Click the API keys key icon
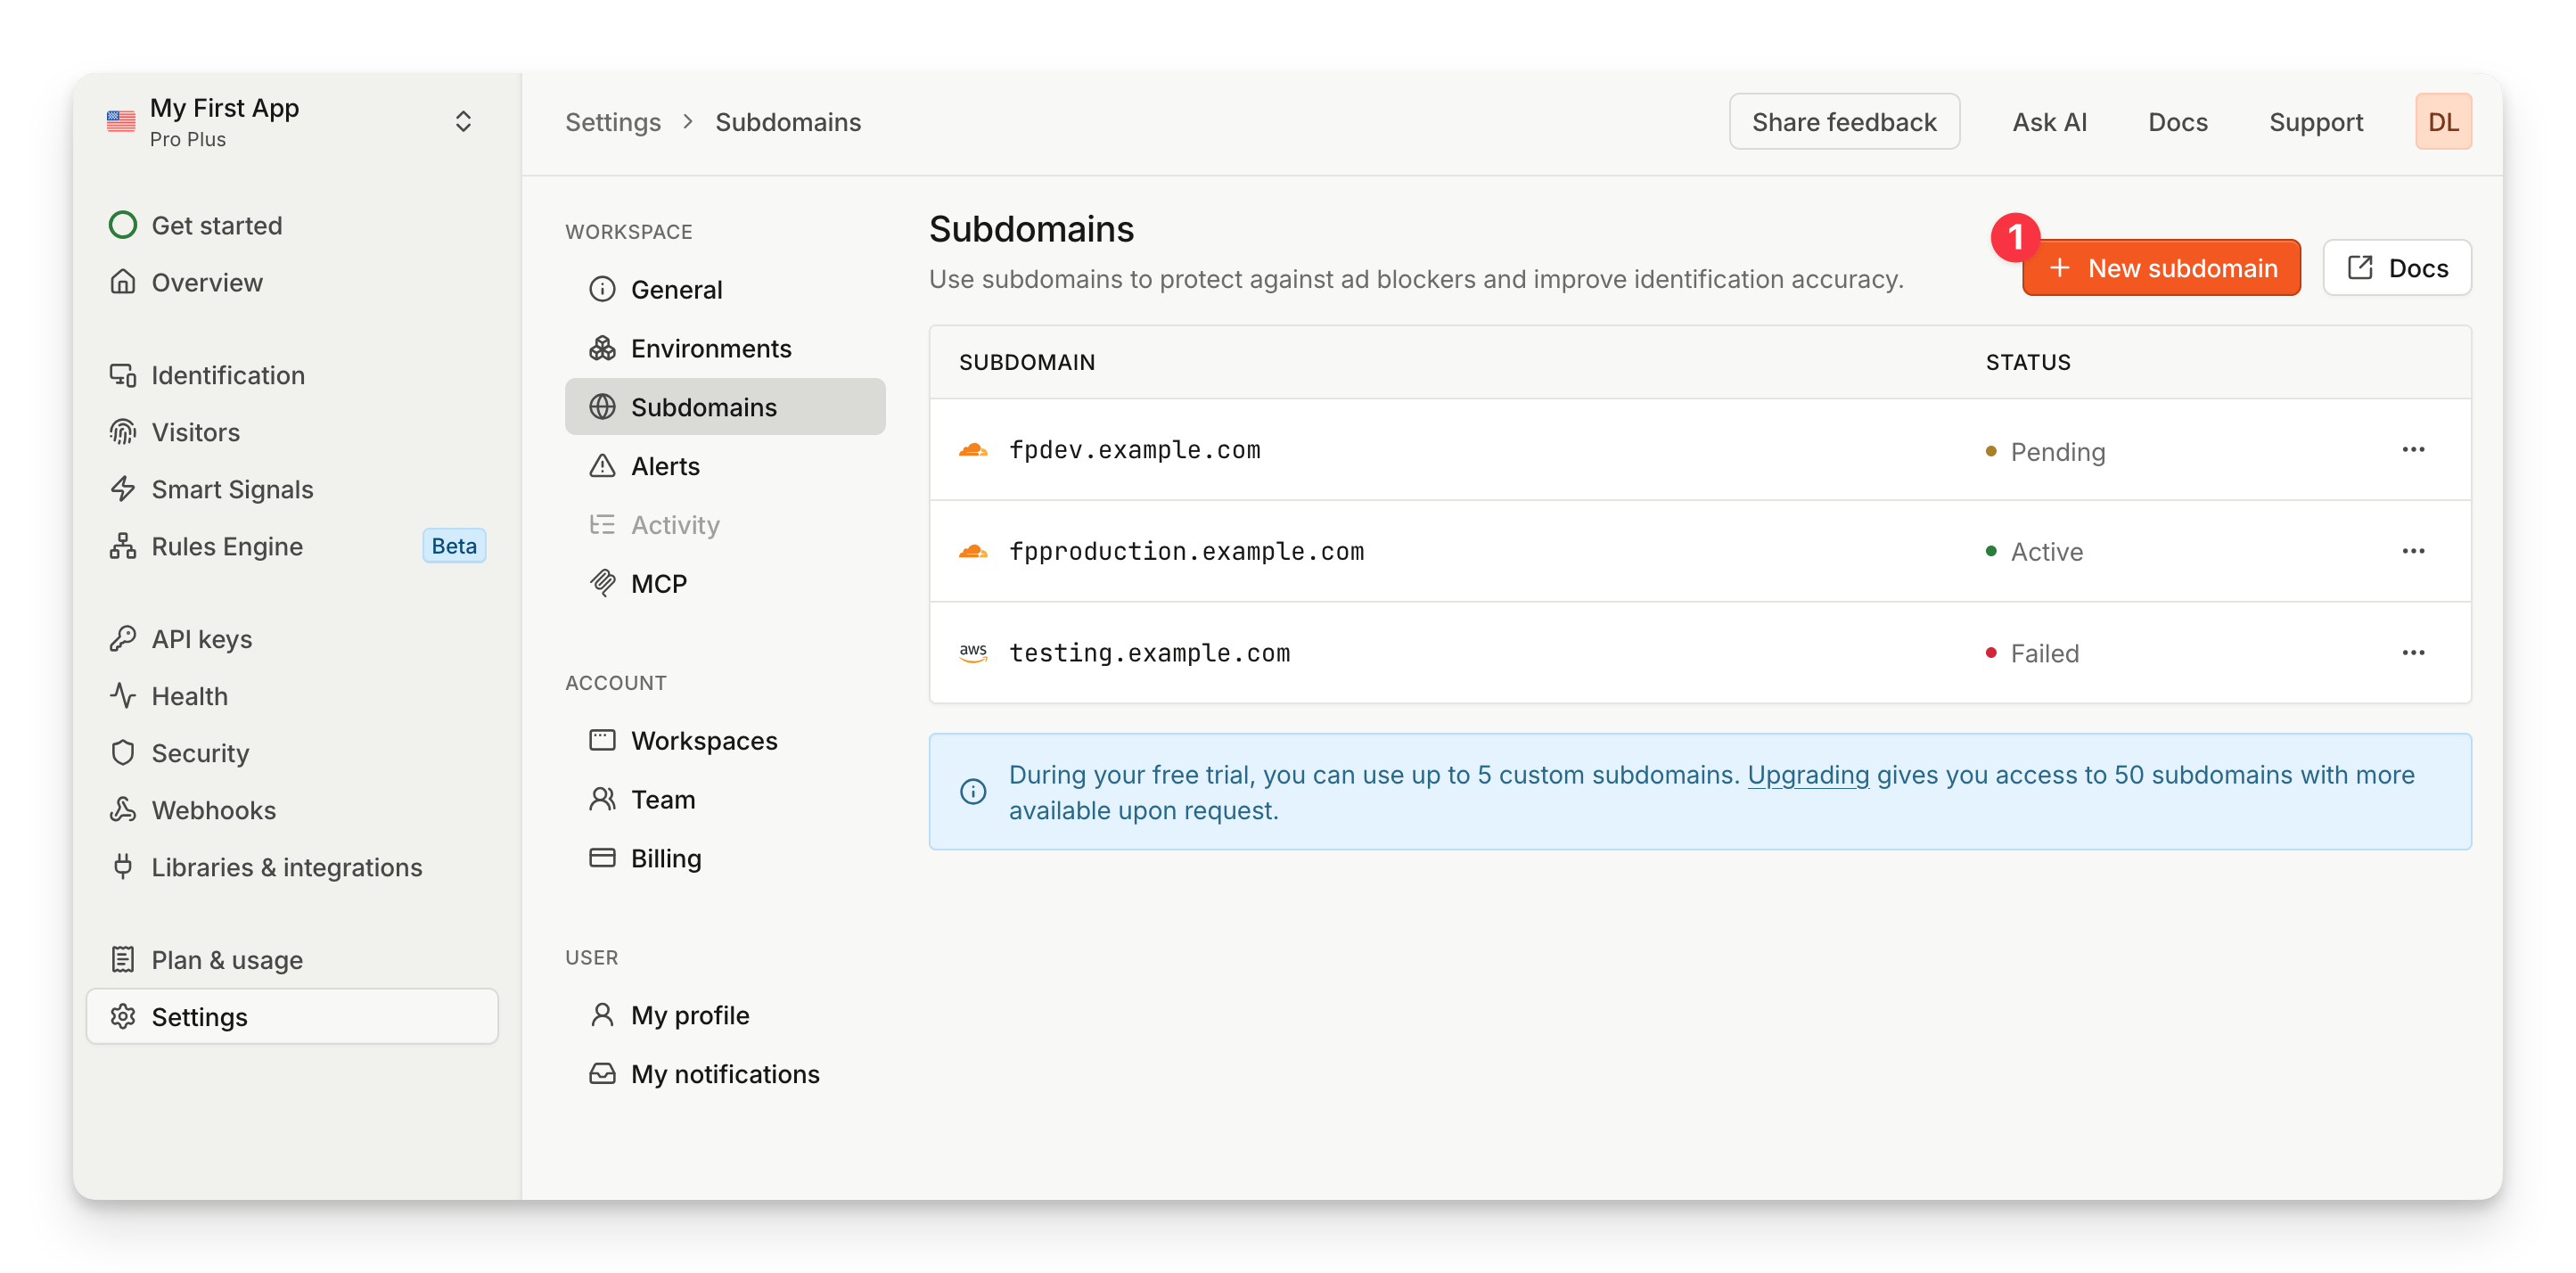 pos(122,639)
